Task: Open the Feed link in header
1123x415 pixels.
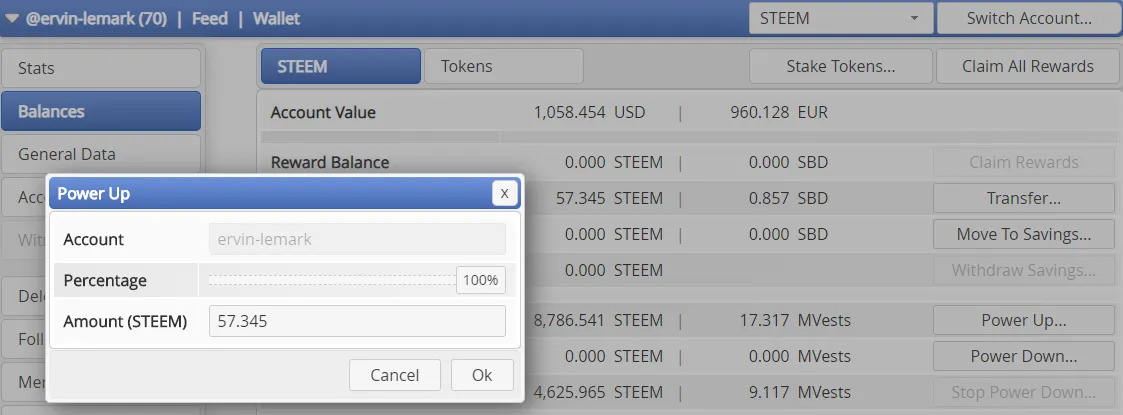Action: (210, 19)
